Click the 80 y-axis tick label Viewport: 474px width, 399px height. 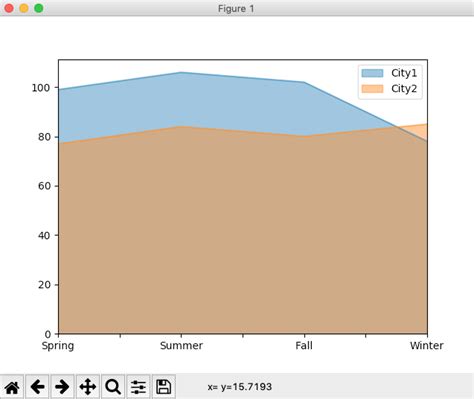[44, 137]
